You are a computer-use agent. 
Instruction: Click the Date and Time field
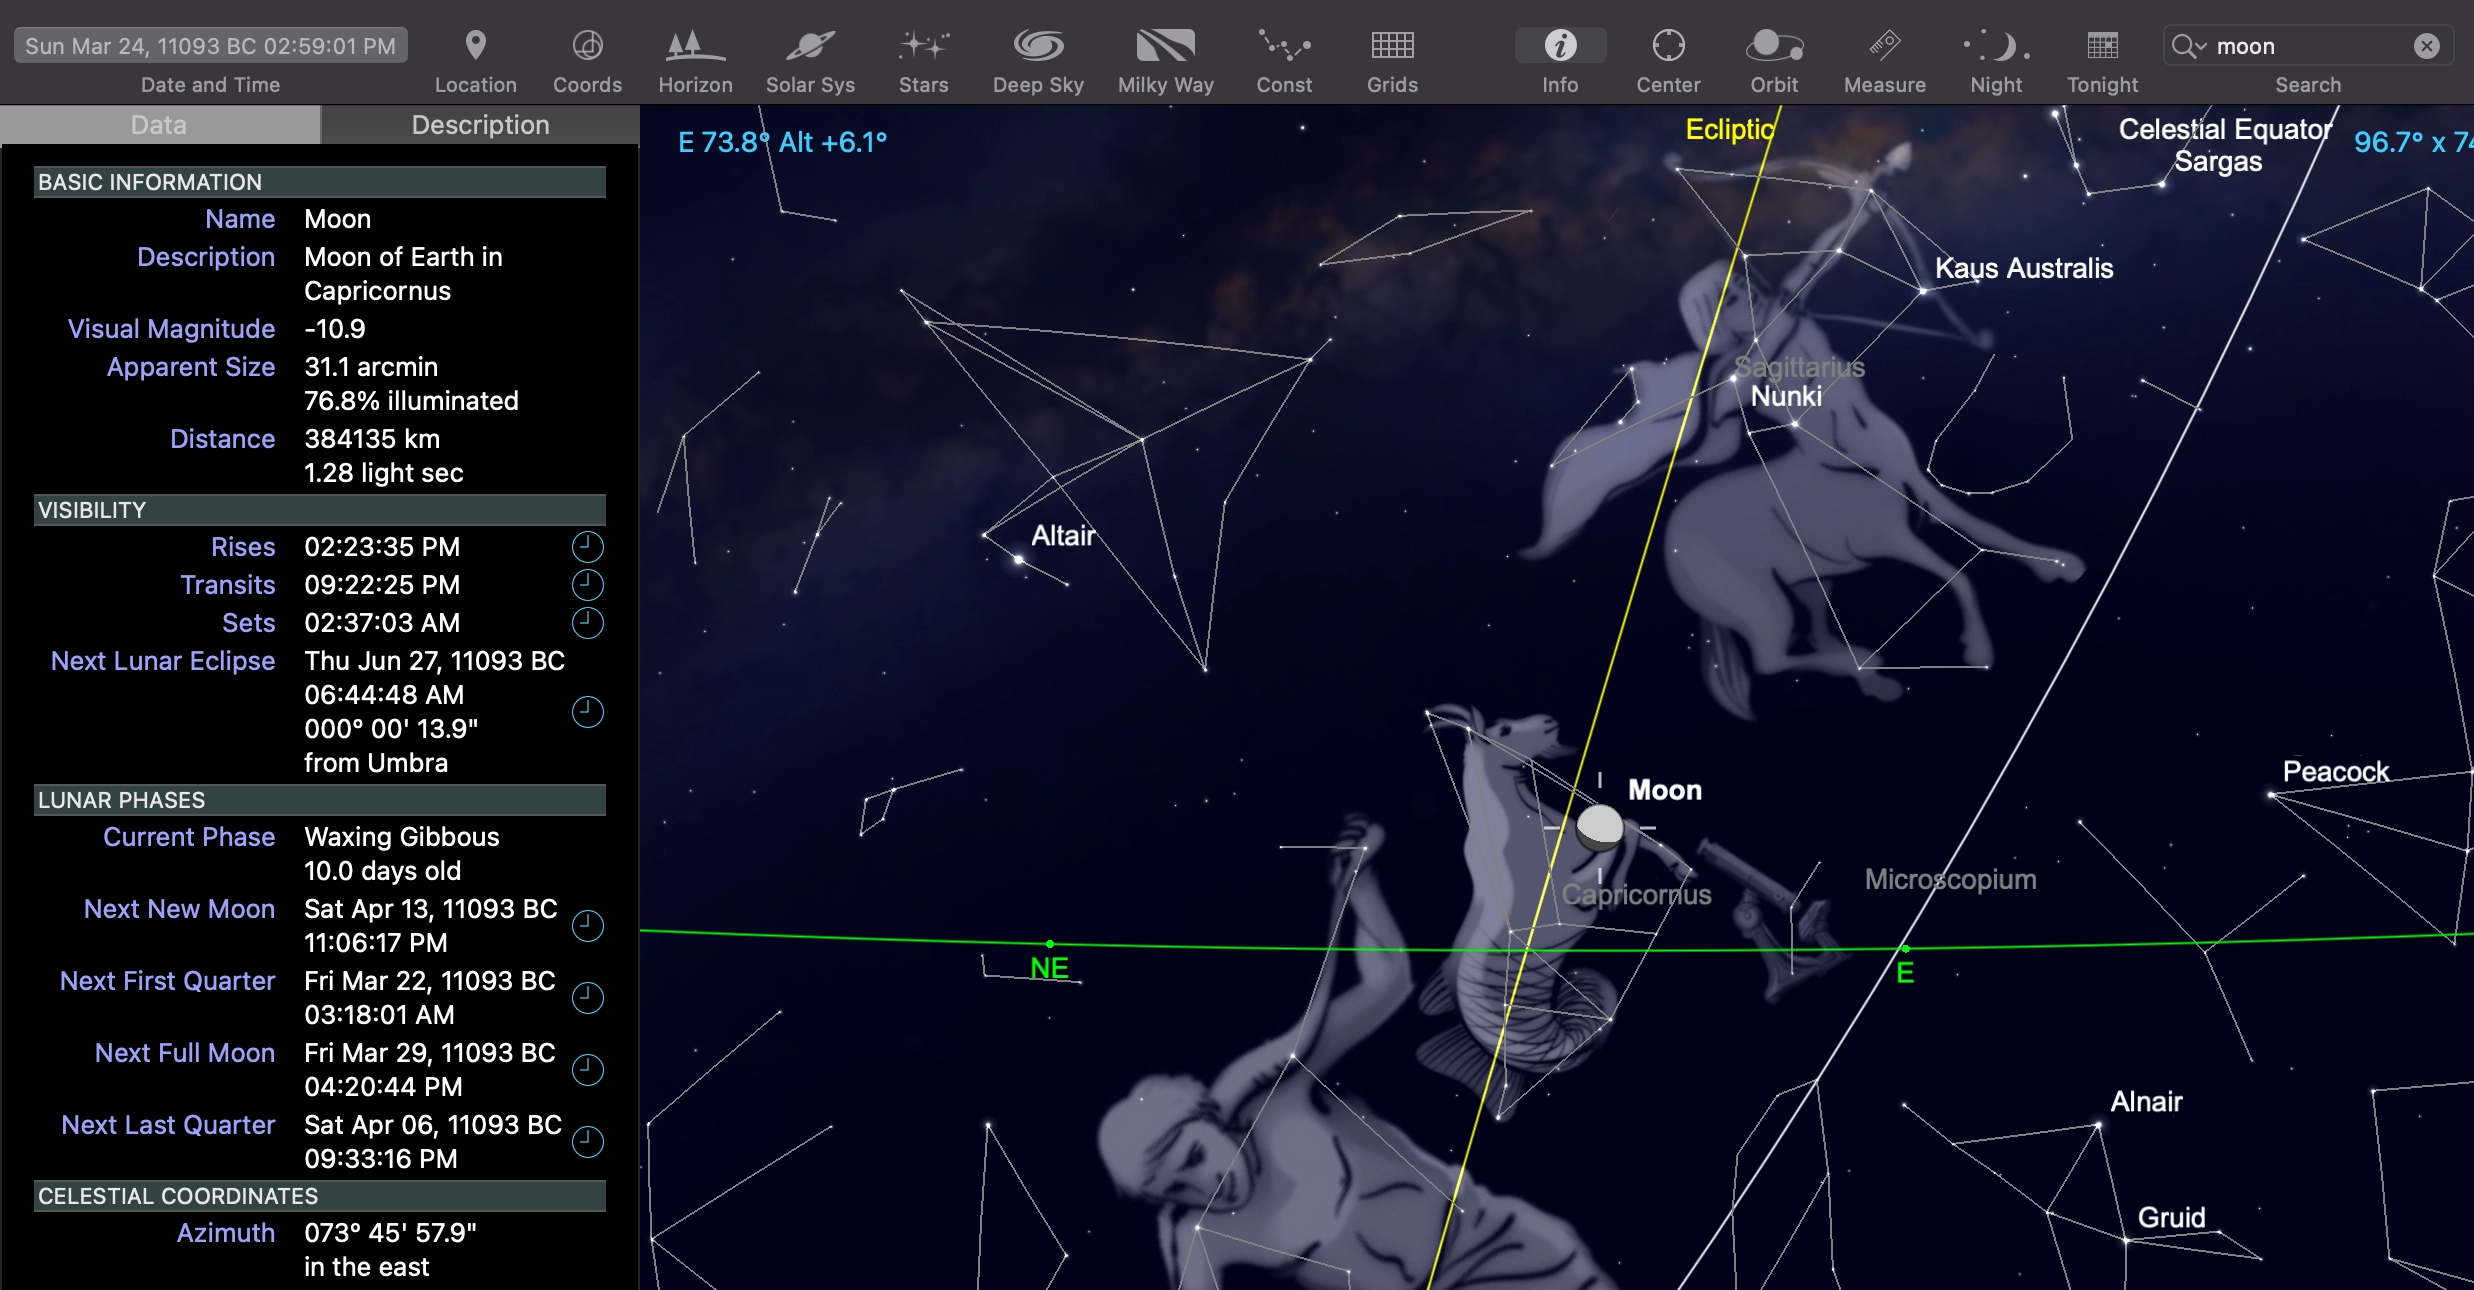pos(210,46)
